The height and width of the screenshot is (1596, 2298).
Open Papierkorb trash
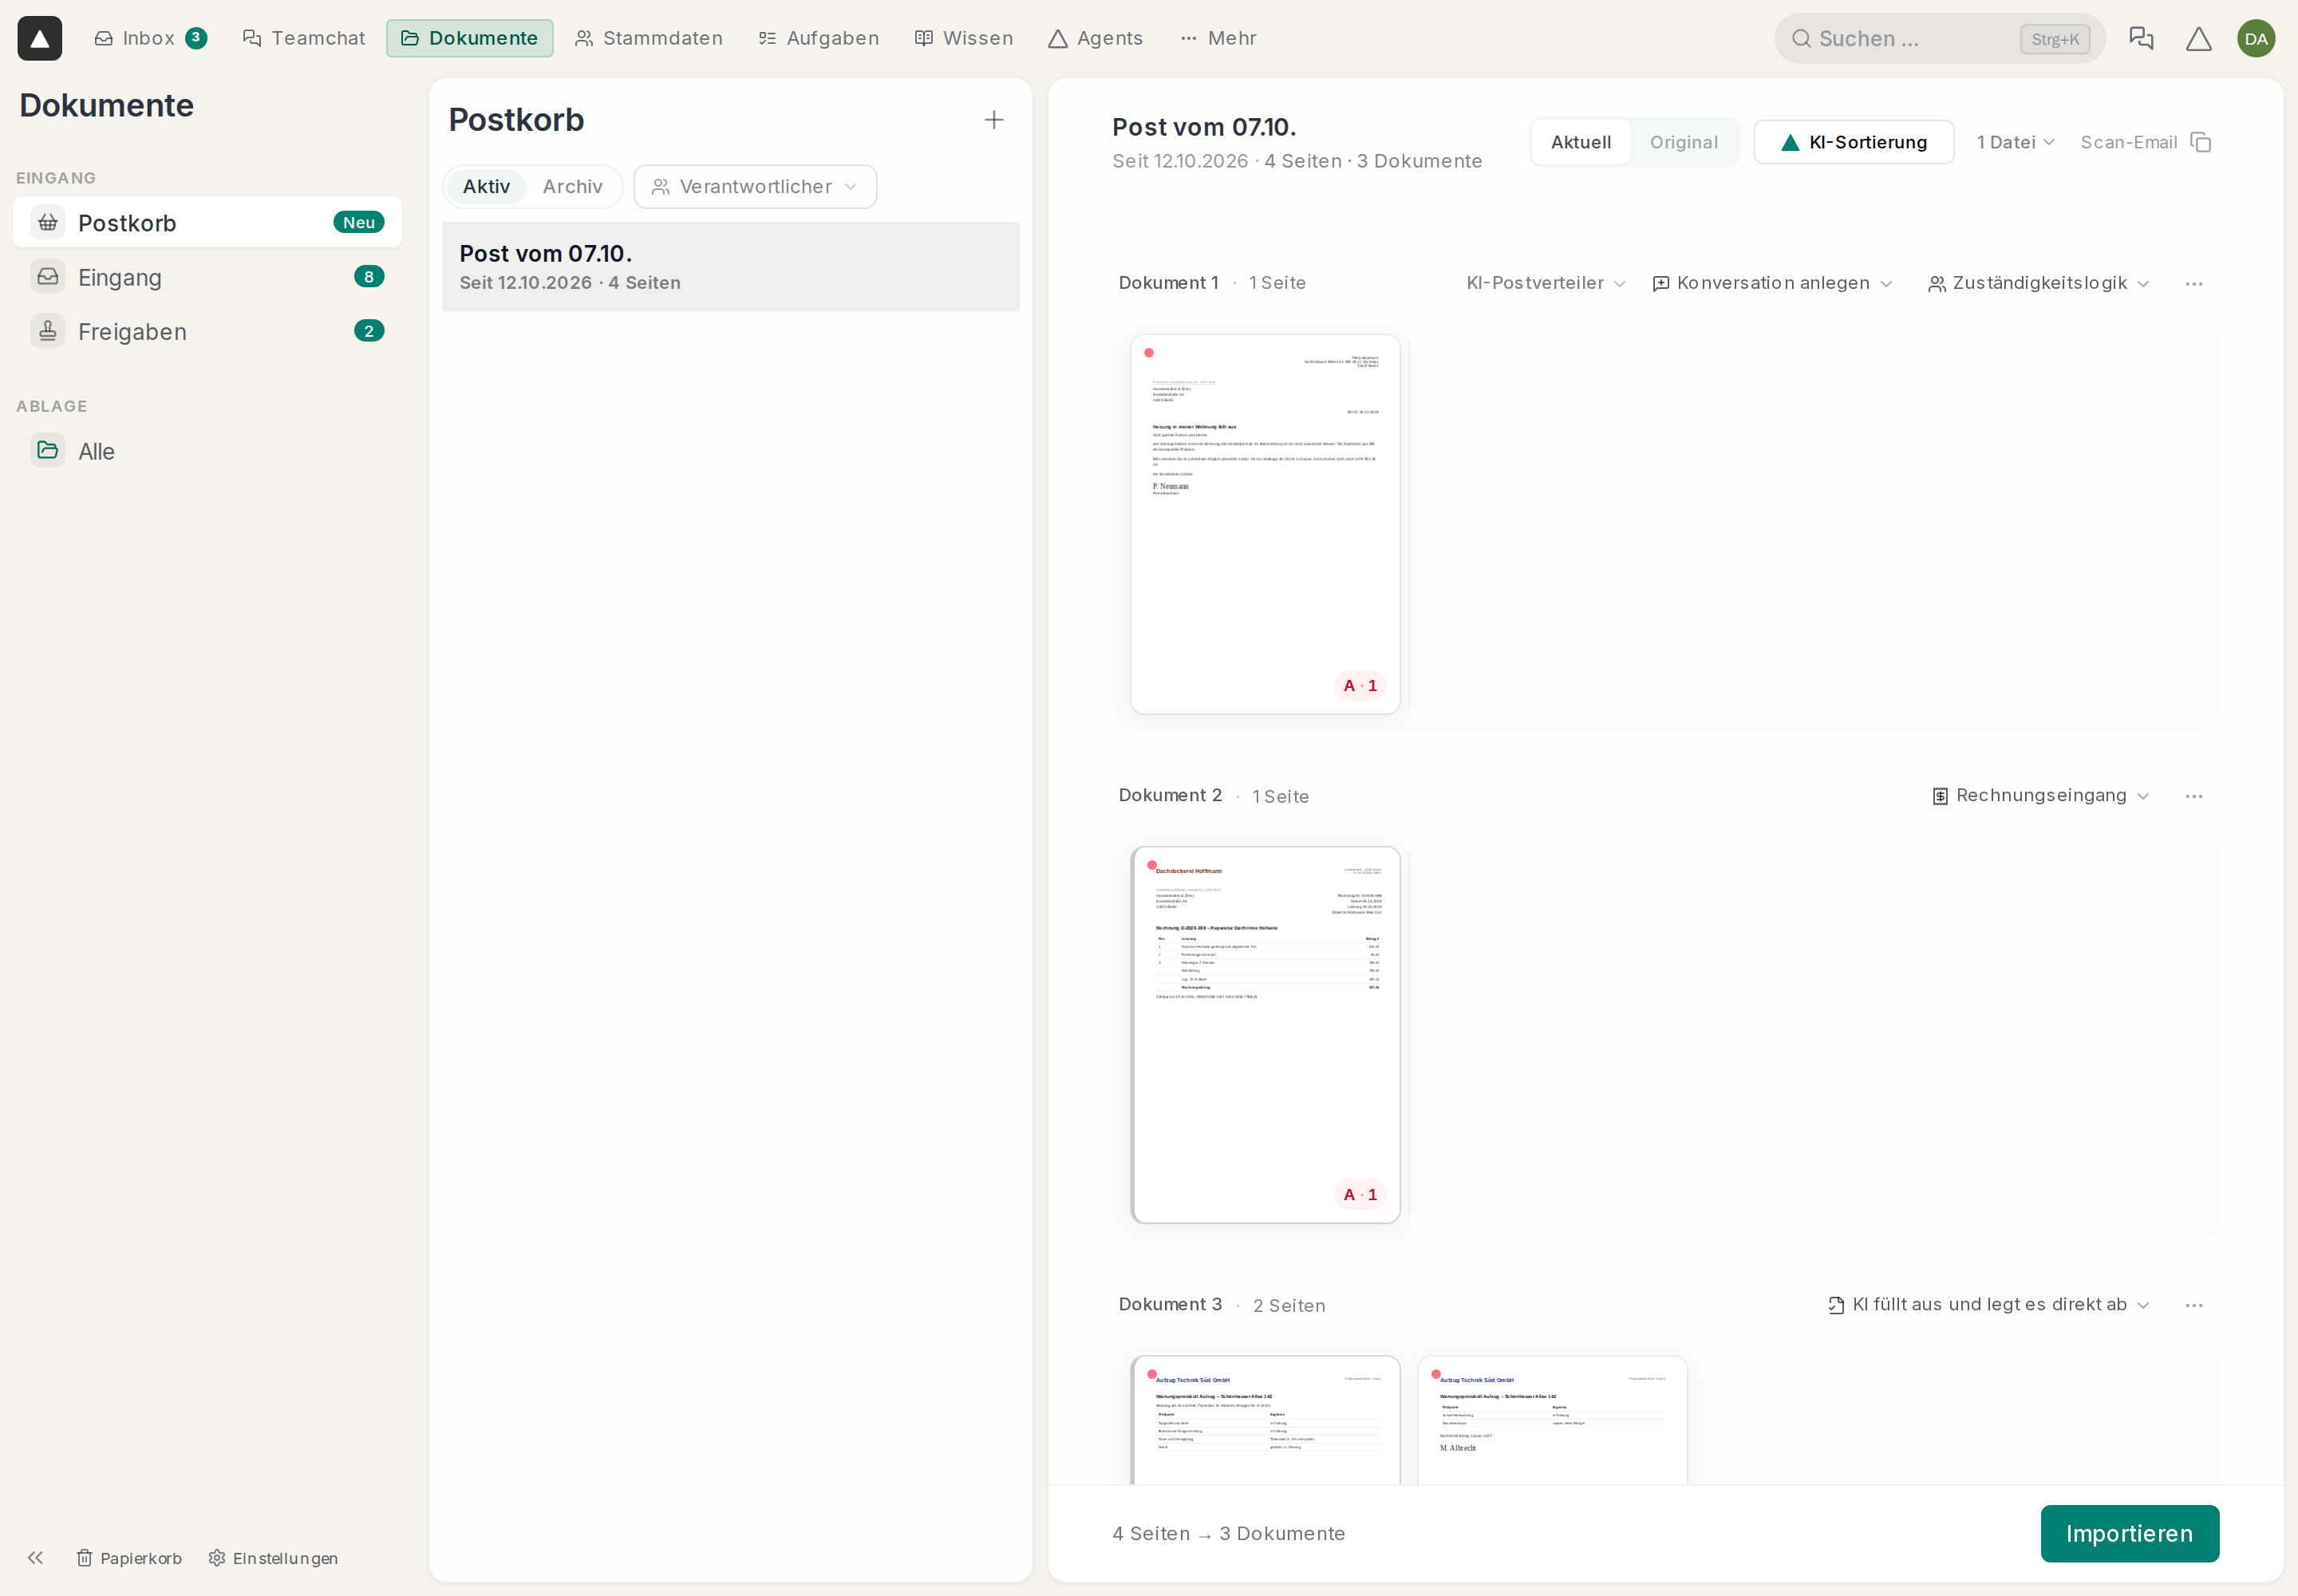click(130, 1558)
